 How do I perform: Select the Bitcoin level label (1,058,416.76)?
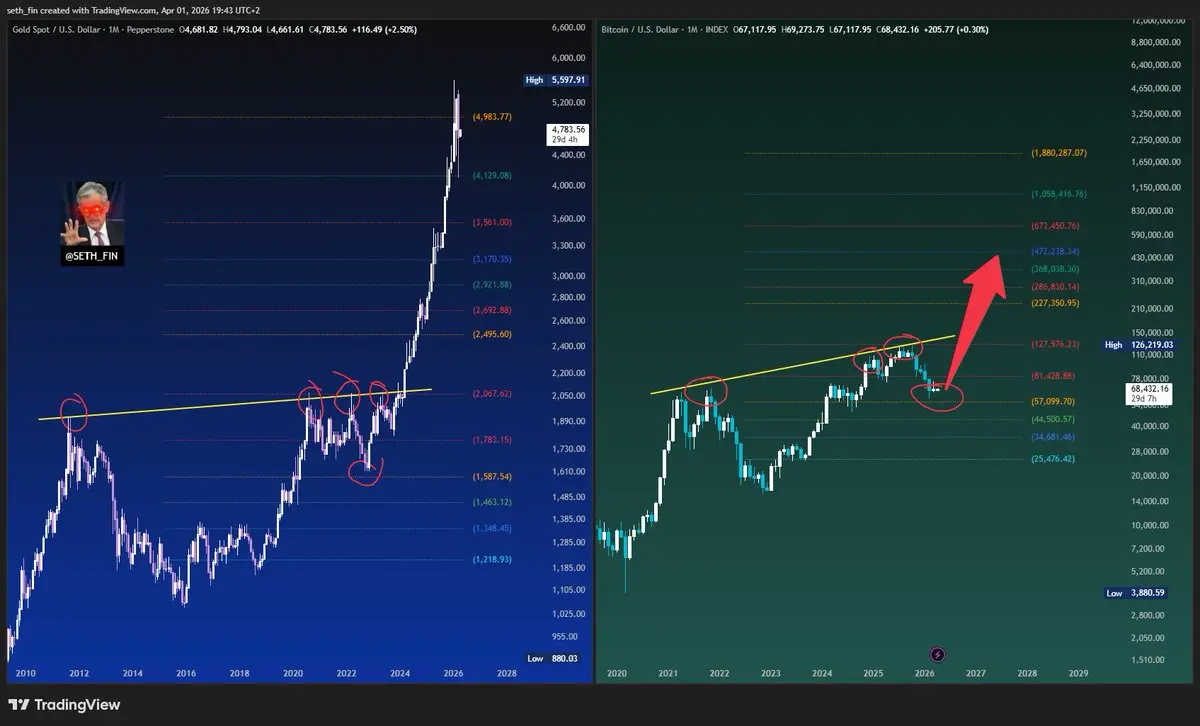pyautogui.click(x=1058, y=194)
